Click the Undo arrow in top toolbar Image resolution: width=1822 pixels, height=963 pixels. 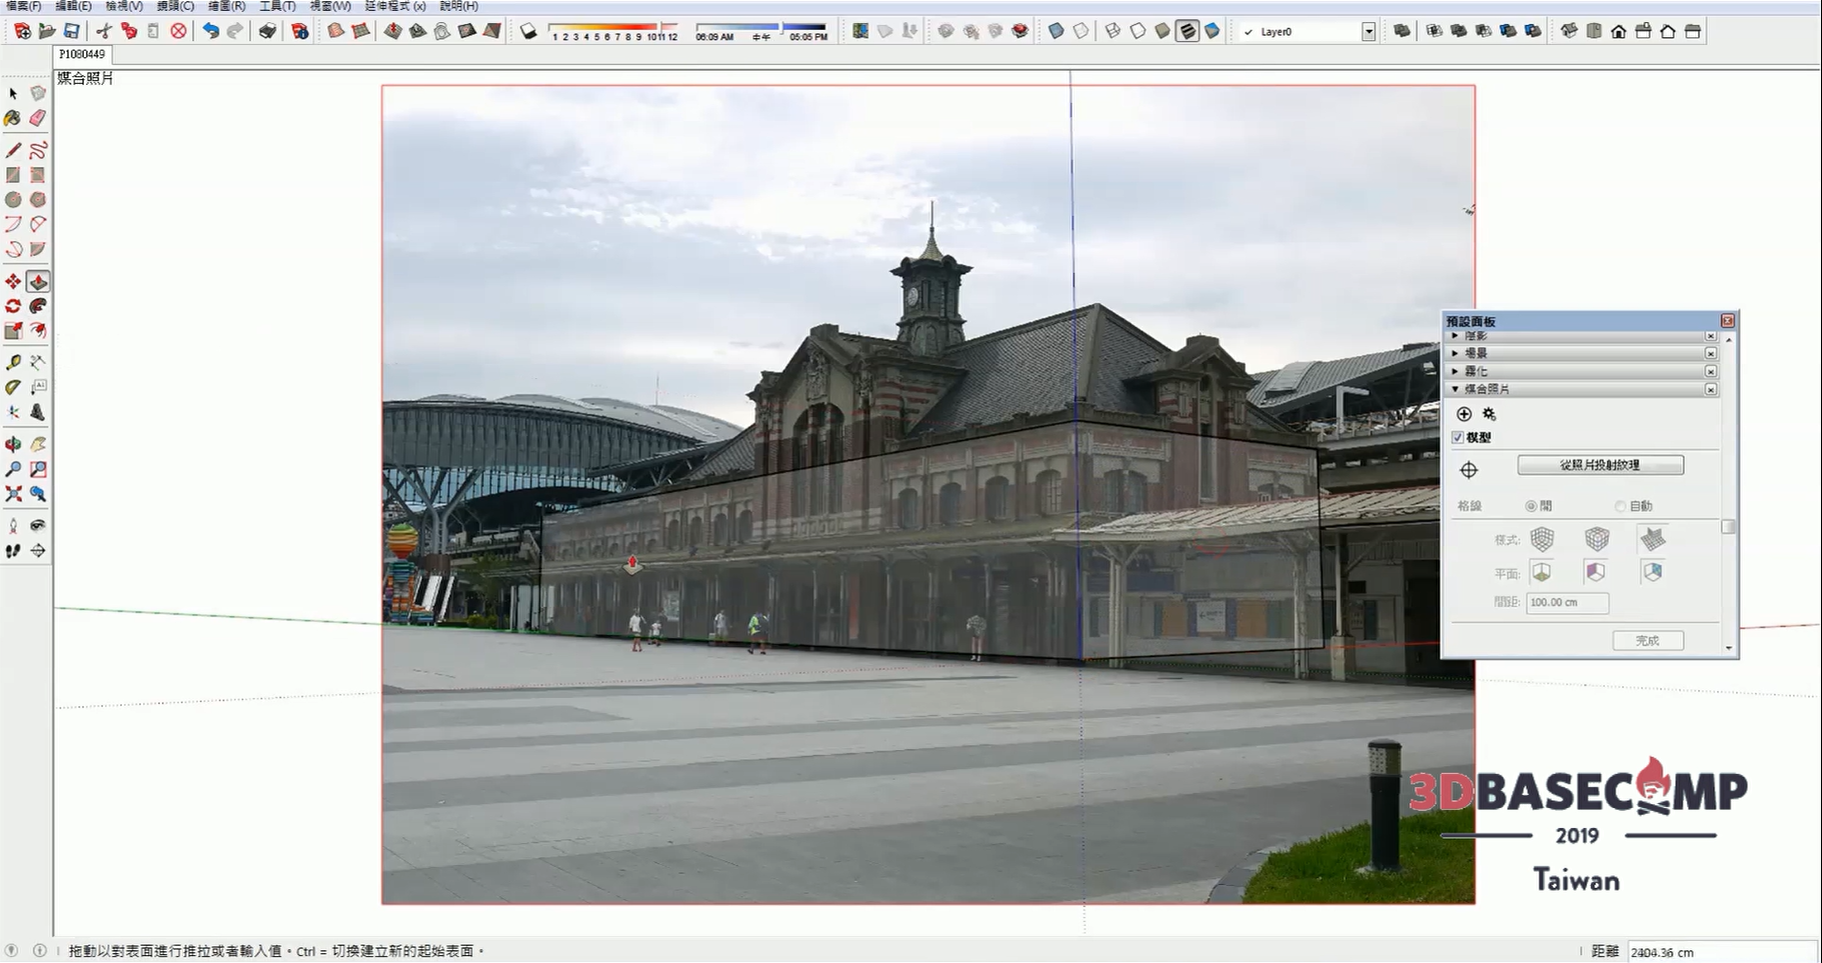click(210, 31)
